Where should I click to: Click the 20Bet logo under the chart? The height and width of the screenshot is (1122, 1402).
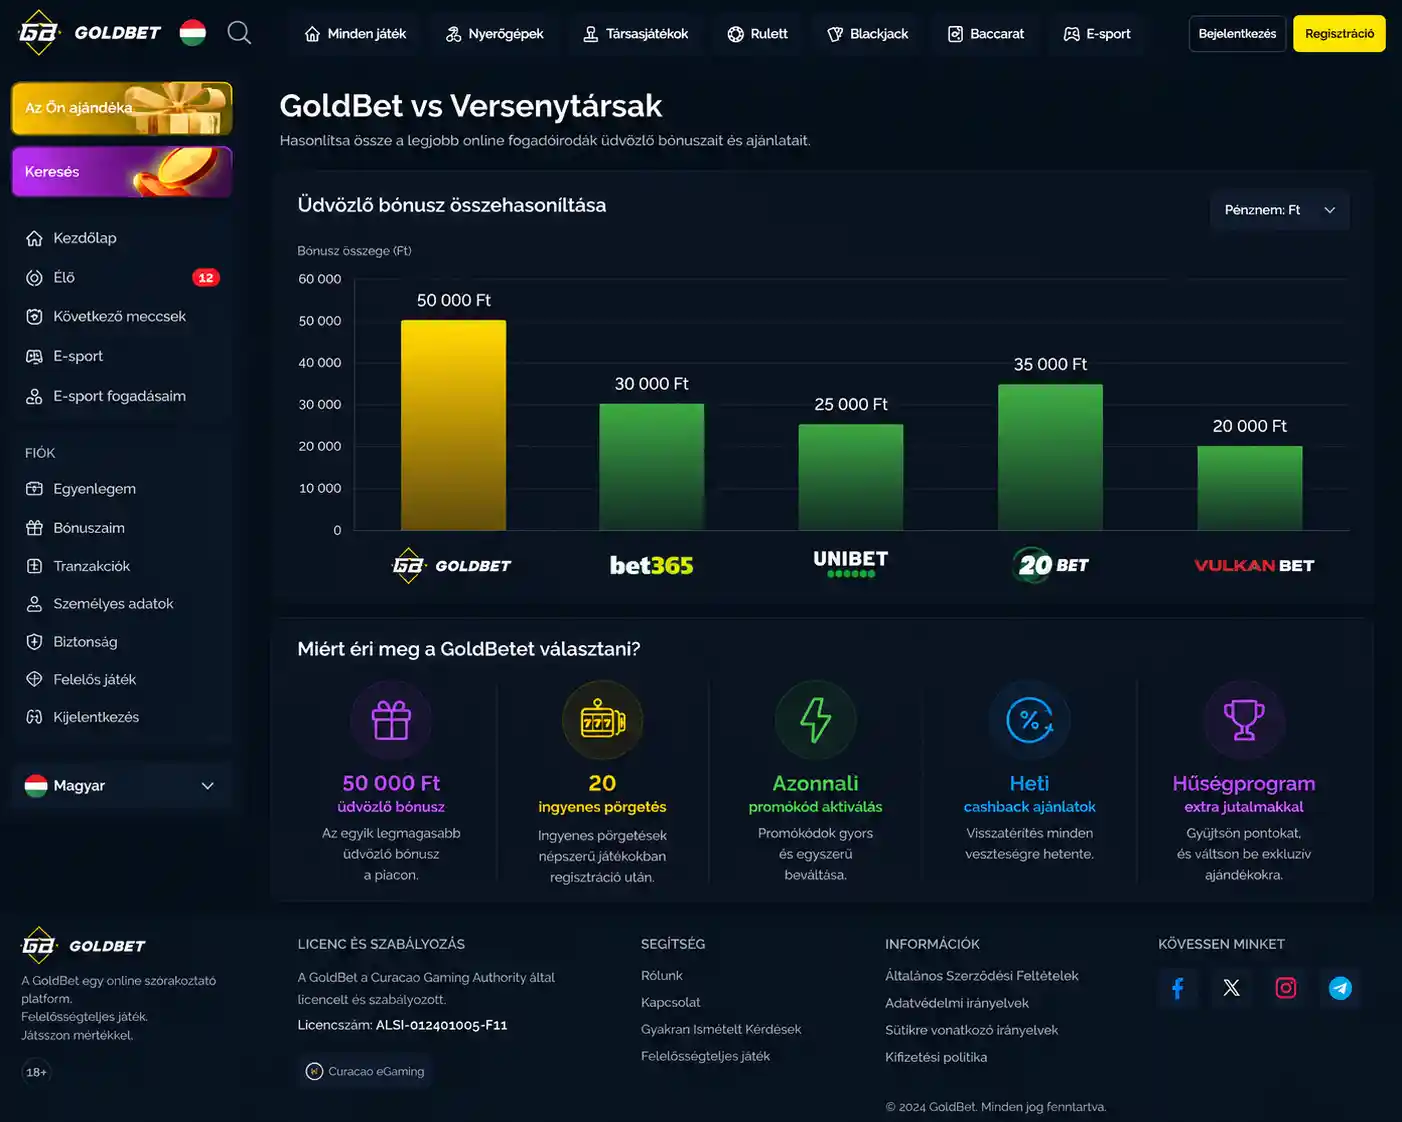tap(1051, 565)
